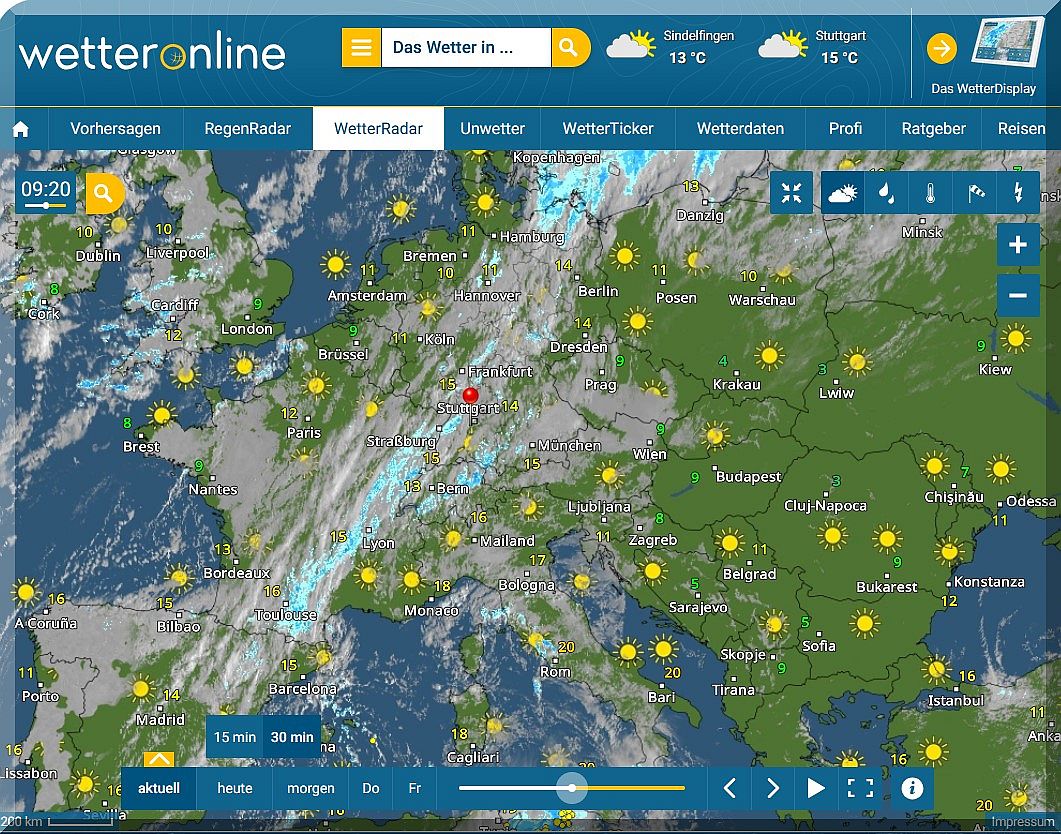
Task: Click the timeline slider handle
Action: point(572,788)
